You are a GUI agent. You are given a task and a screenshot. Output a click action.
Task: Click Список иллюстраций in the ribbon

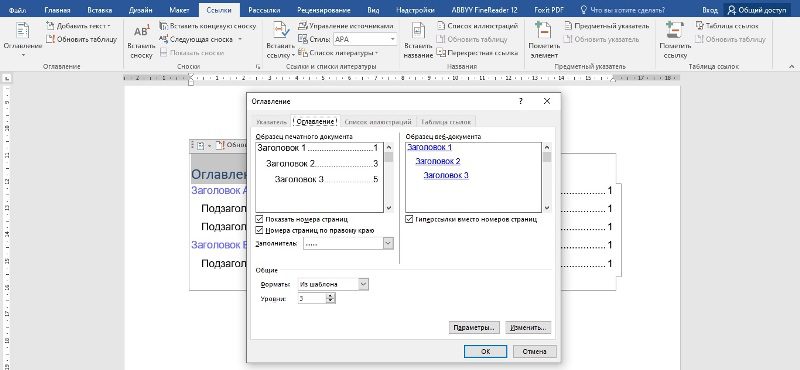478,26
